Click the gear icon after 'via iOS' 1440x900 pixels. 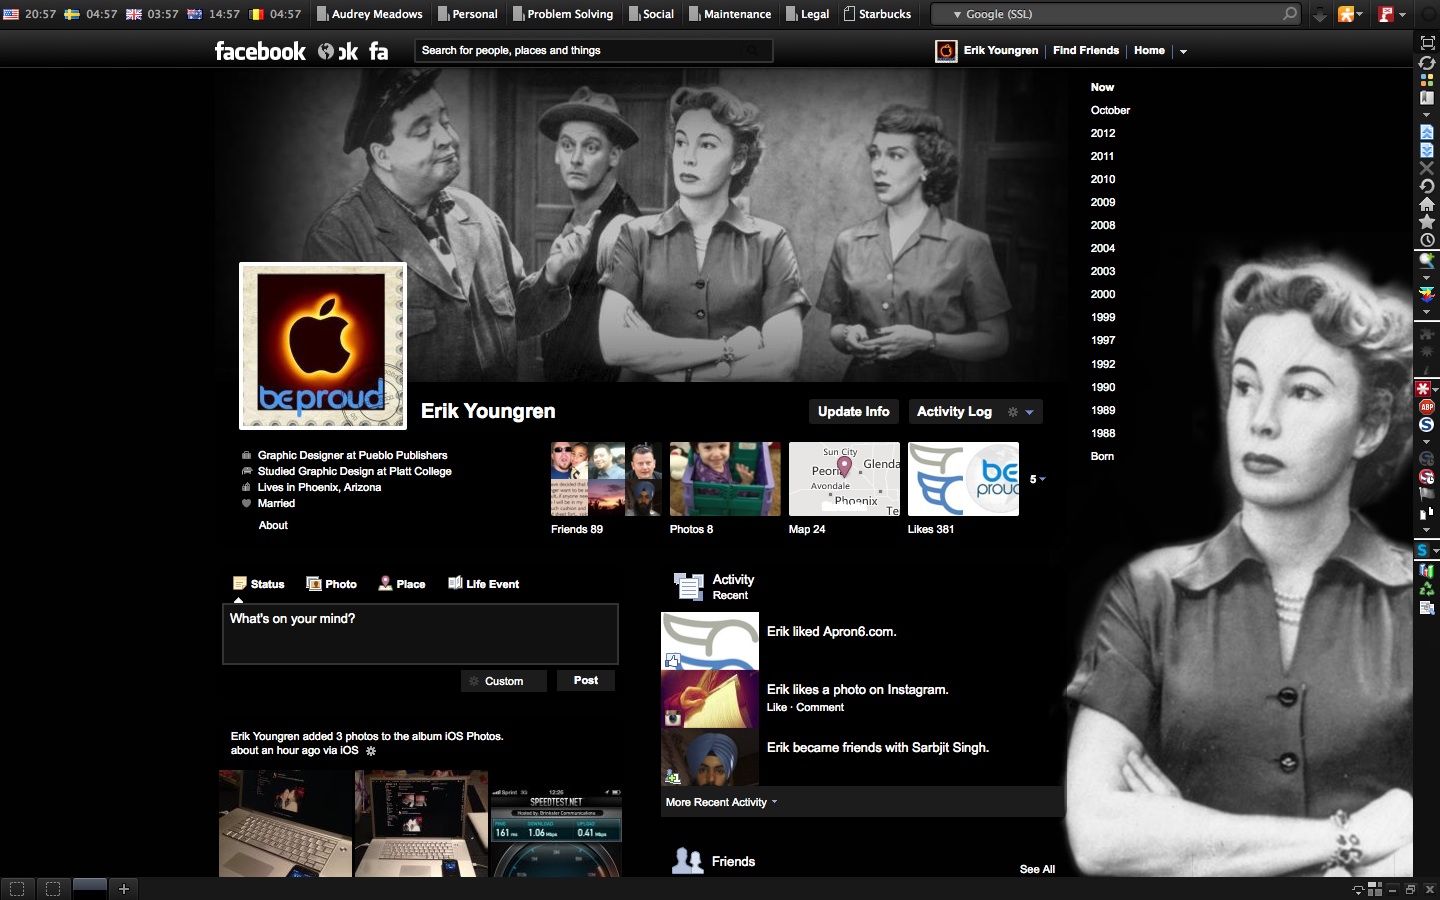[x=371, y=751]
